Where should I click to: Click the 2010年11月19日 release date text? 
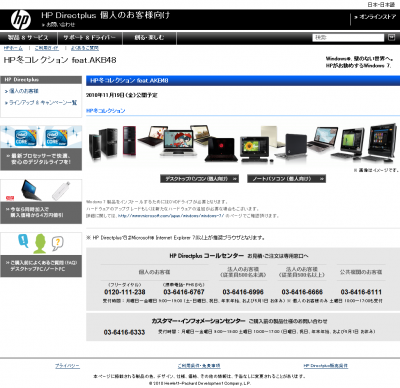122,95
